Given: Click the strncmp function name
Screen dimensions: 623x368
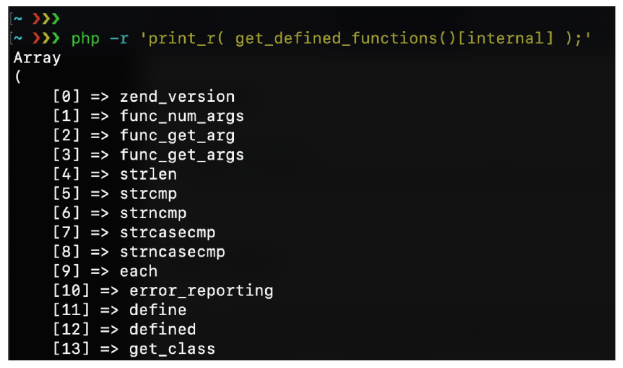Looking at the screenshot, I should click(x=153, y=213).
